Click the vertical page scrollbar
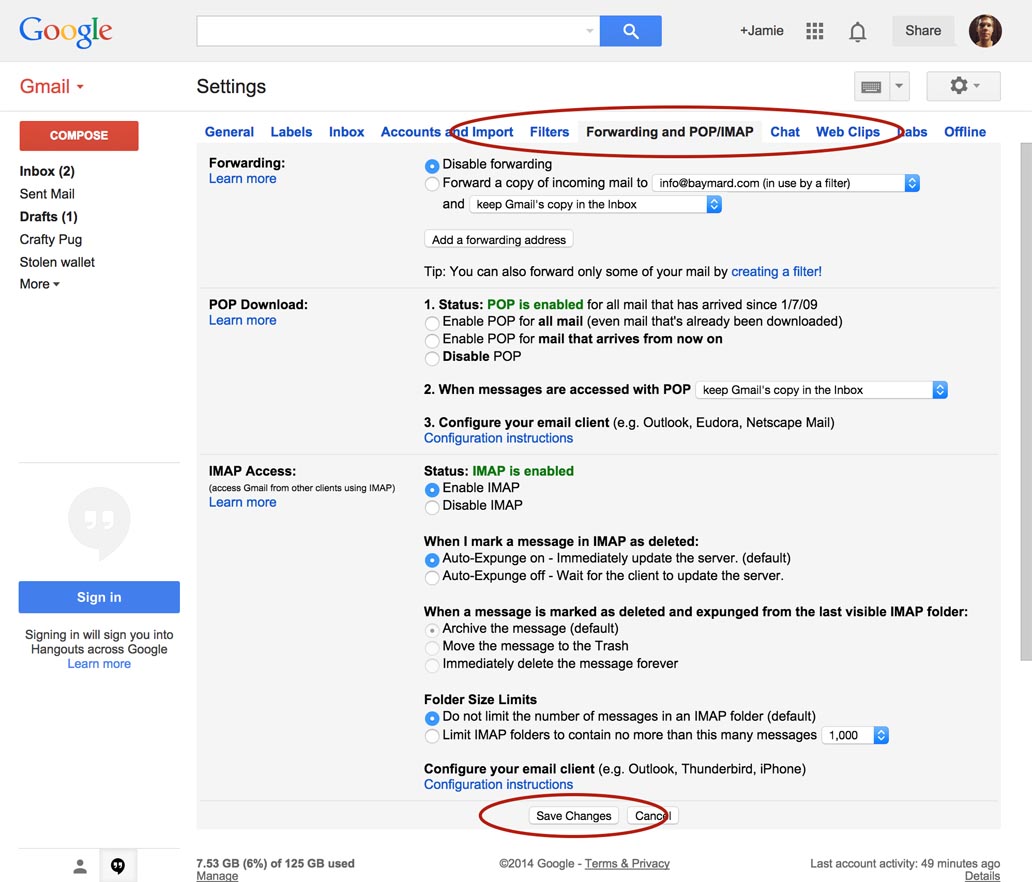 tap(1025, 400)
